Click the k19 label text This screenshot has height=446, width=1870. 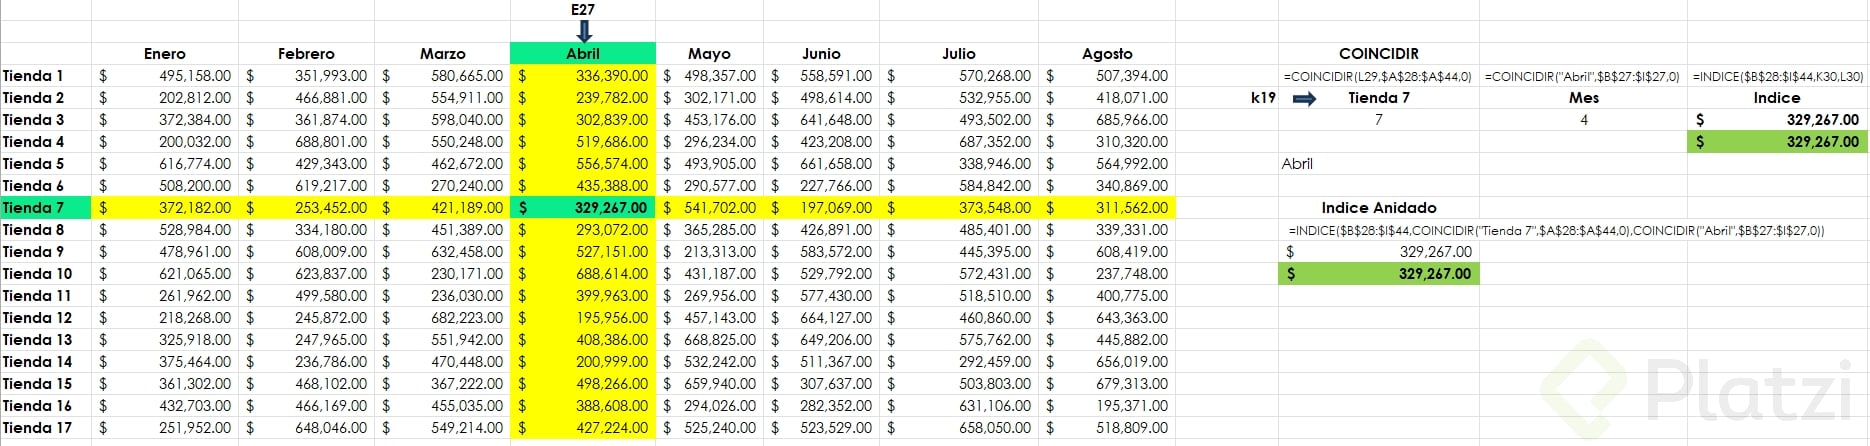coord(1263,98)
